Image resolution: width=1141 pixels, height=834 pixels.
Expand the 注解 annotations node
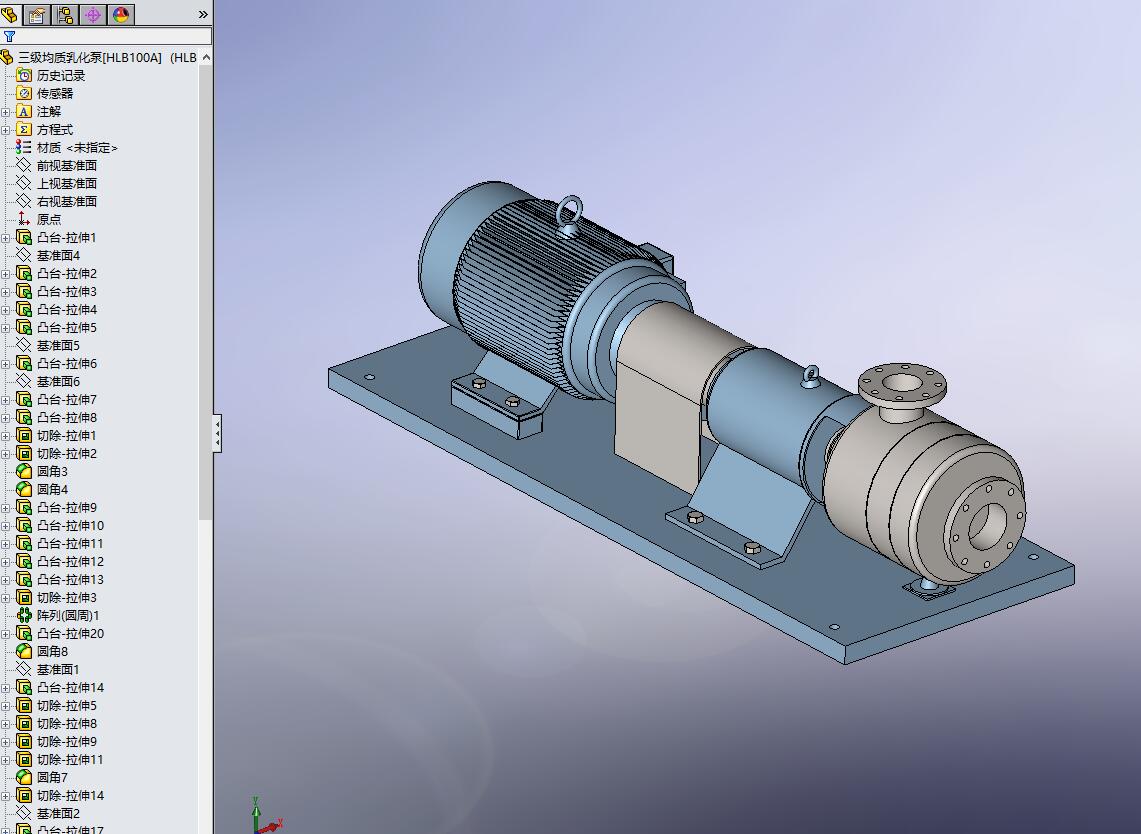(6, 111)
